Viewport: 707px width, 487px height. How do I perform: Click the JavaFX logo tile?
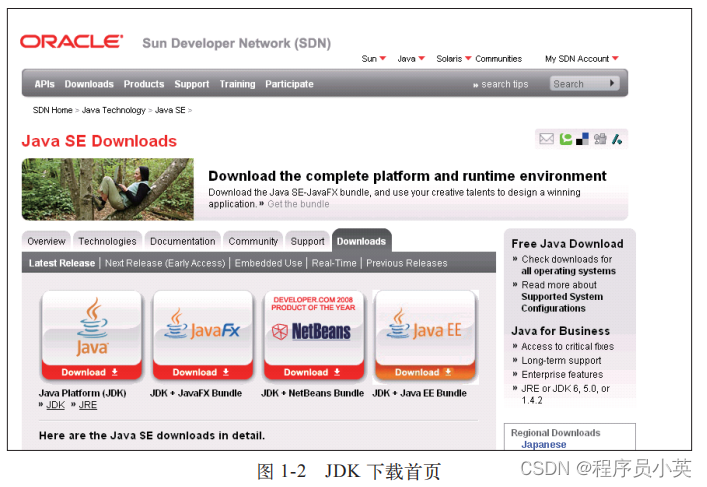click(202, 330)
